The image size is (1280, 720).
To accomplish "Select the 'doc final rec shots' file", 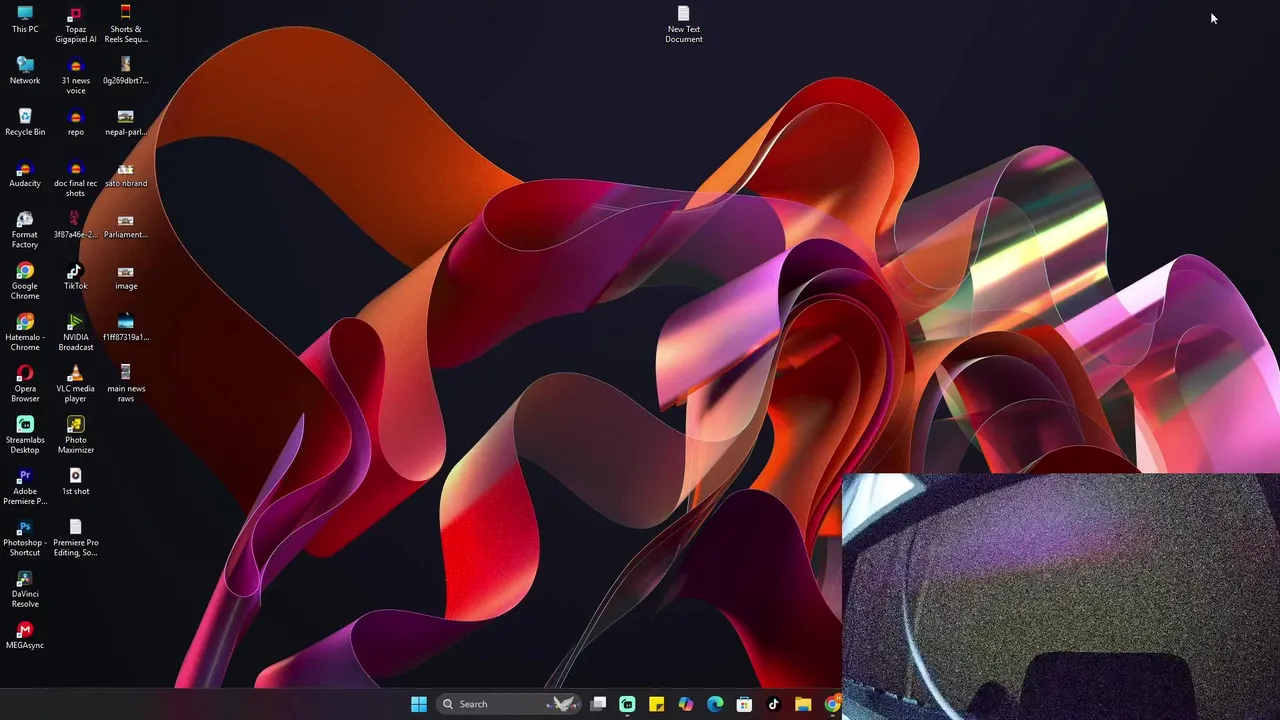I will click(x=75, y=179).
